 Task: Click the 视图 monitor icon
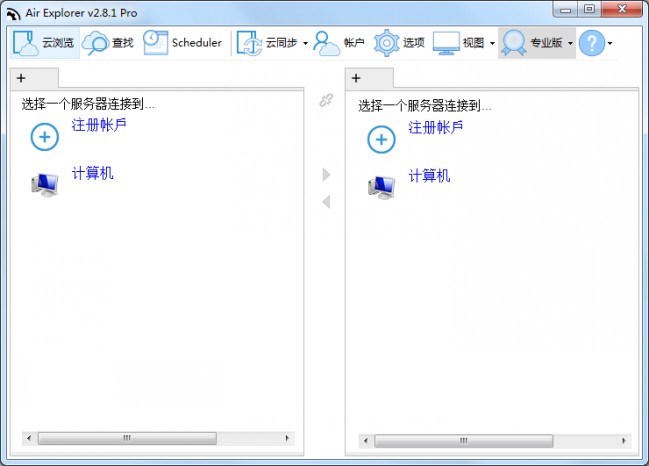click(x=446, y=43)
